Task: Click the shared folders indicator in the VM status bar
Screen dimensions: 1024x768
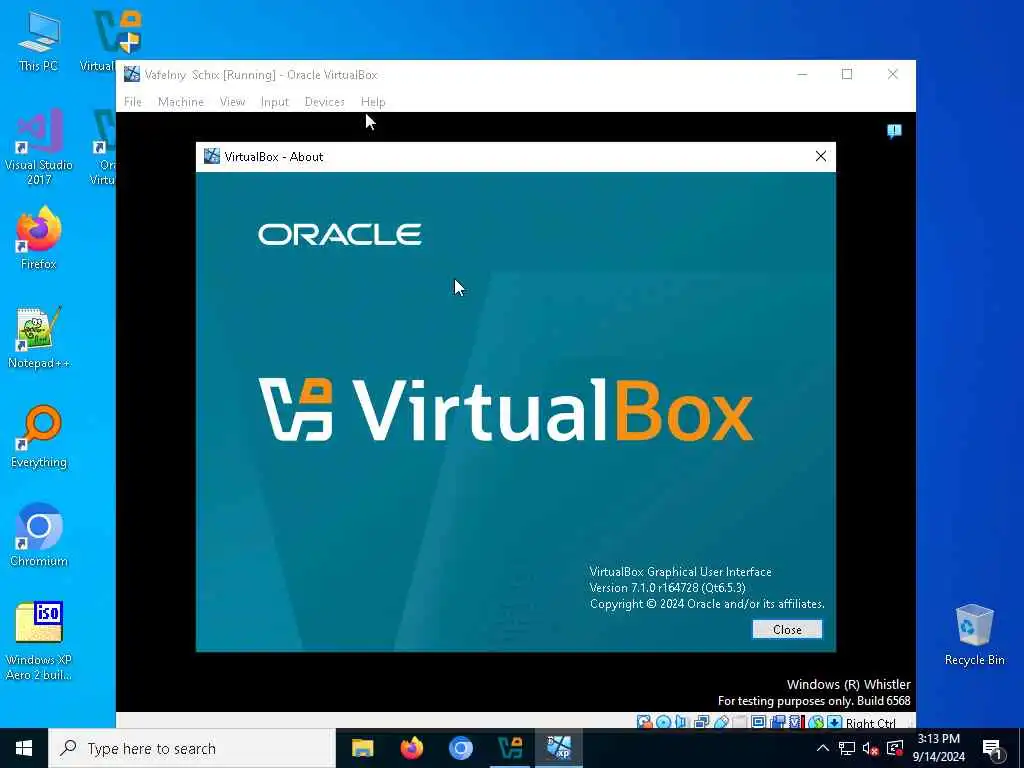Action: pyautogui.click(x=739, y=722)
